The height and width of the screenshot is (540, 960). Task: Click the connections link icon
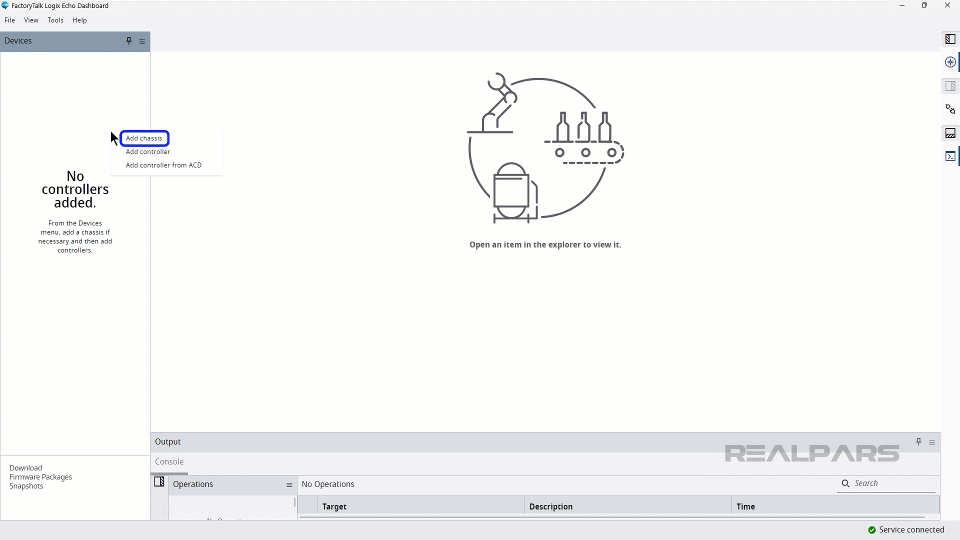(x=950, y=109)
